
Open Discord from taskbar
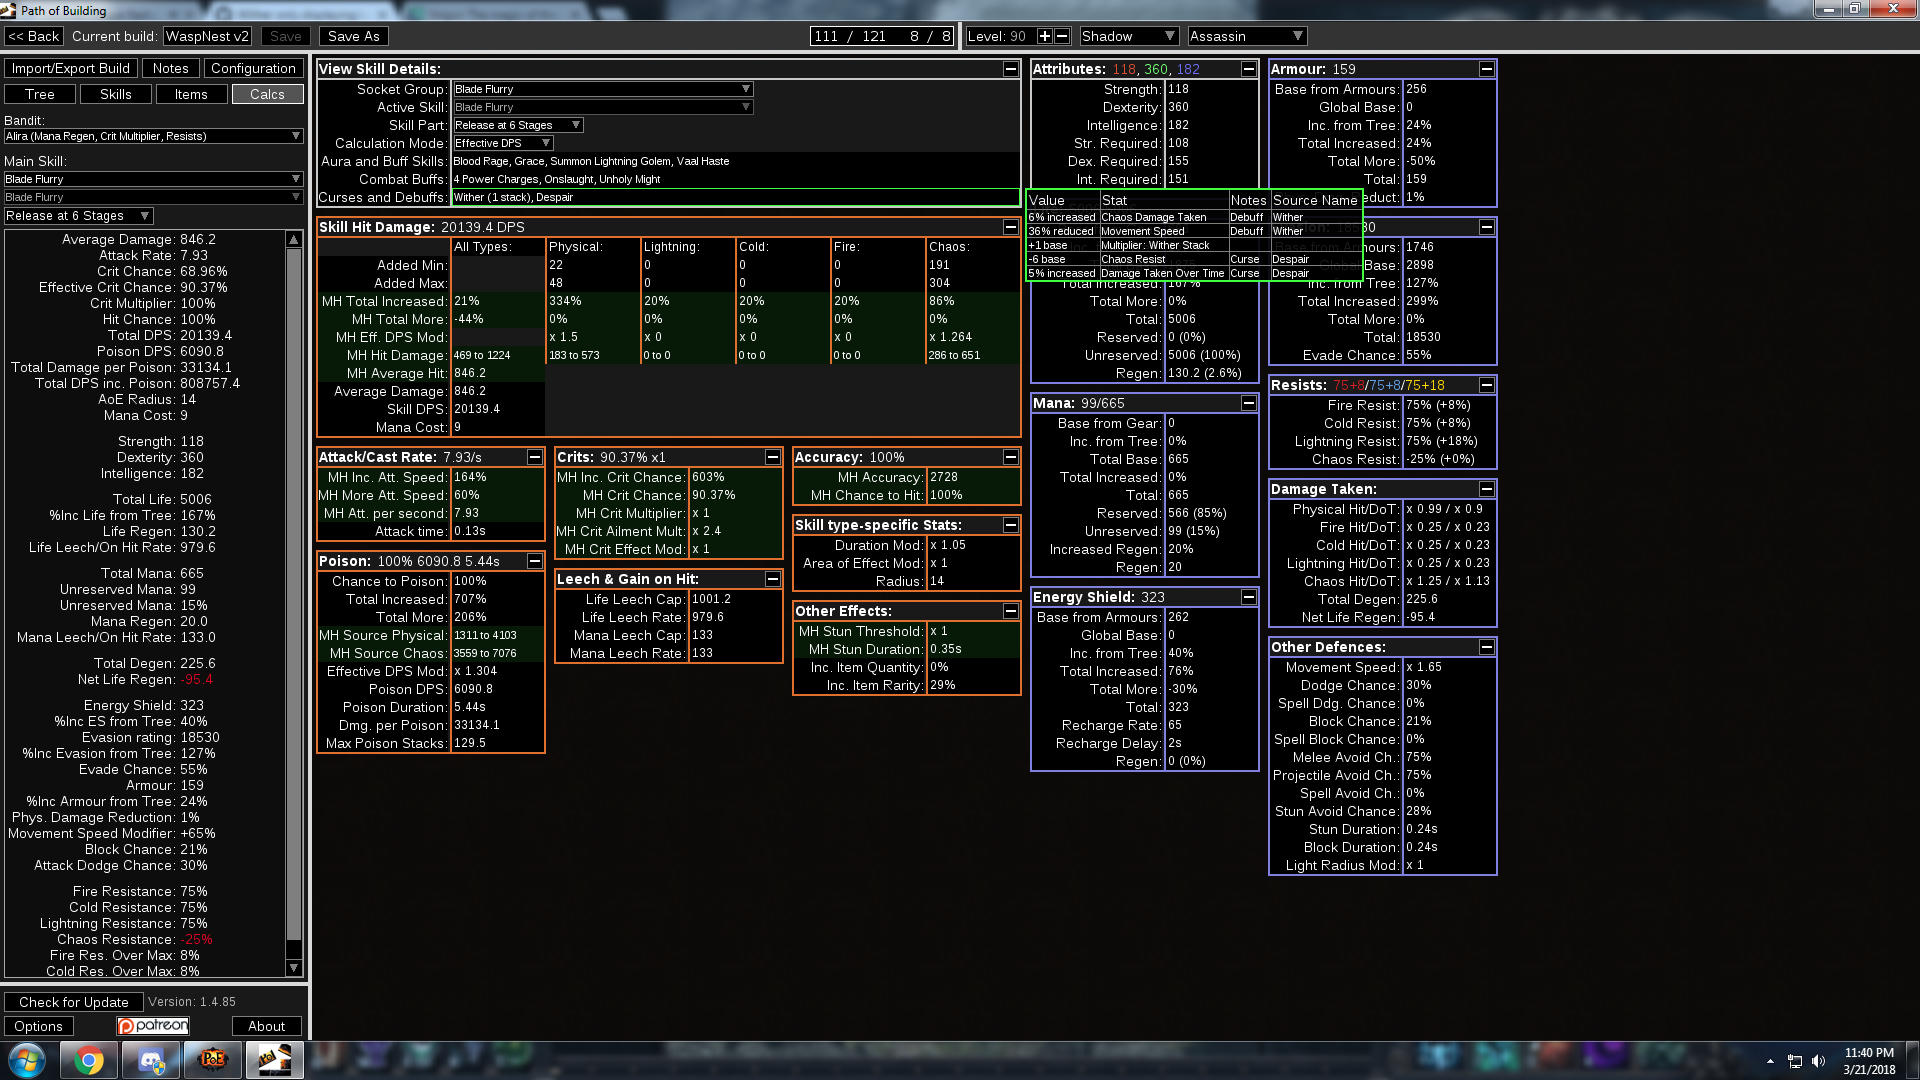coord(151,1060)
